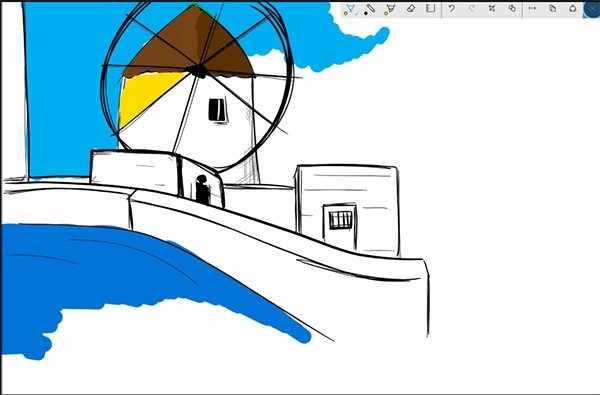Click the last toolbar icon before close
600x395 pixels.
coord(573,8)
